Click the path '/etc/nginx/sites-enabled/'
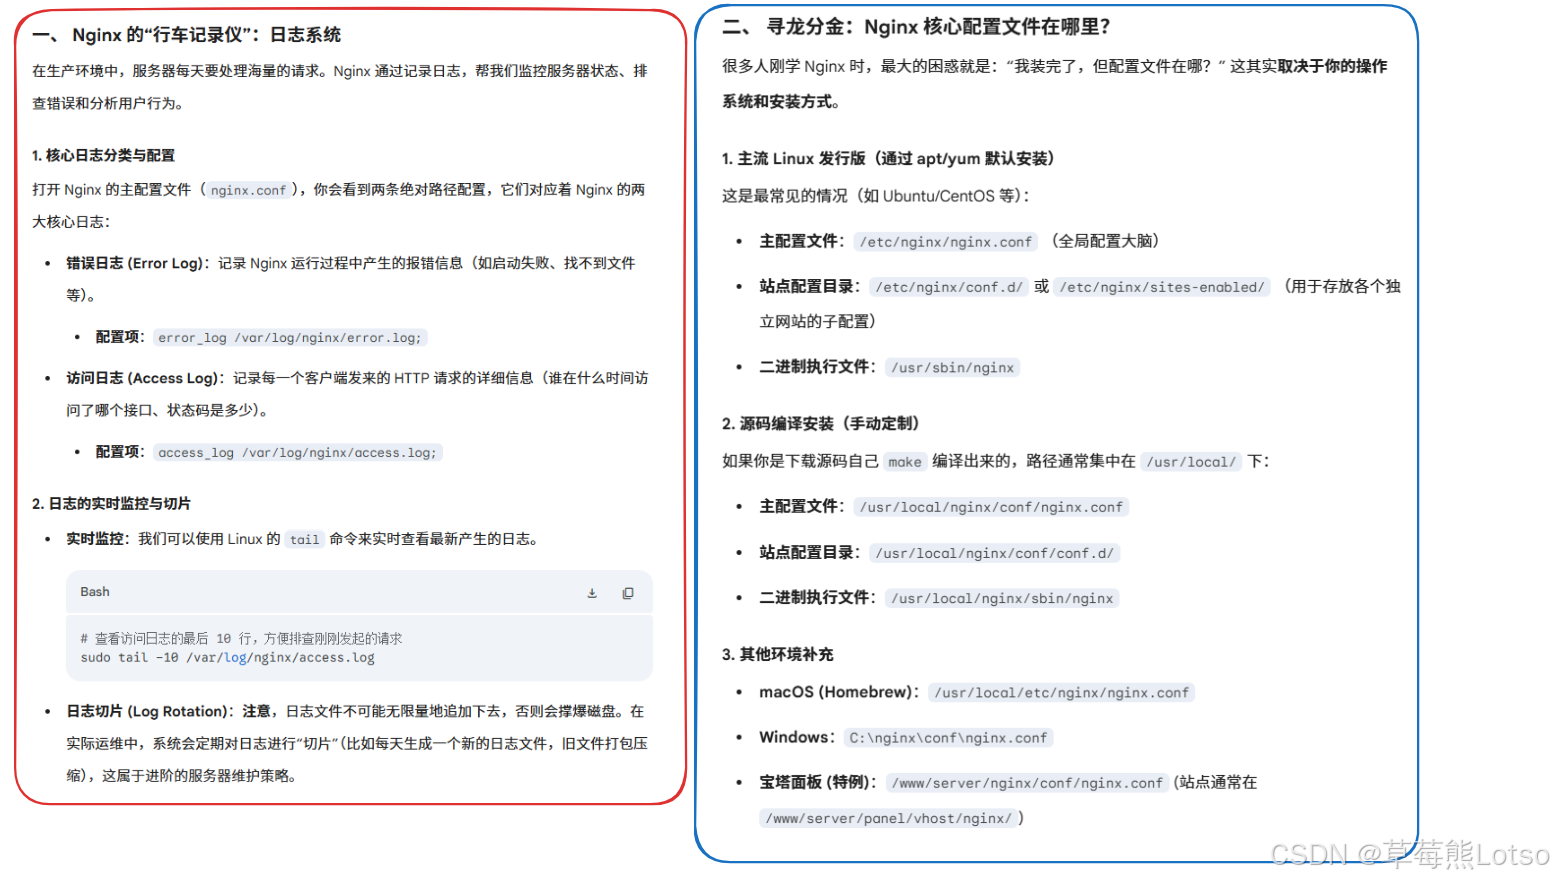 coord(1162,287)
